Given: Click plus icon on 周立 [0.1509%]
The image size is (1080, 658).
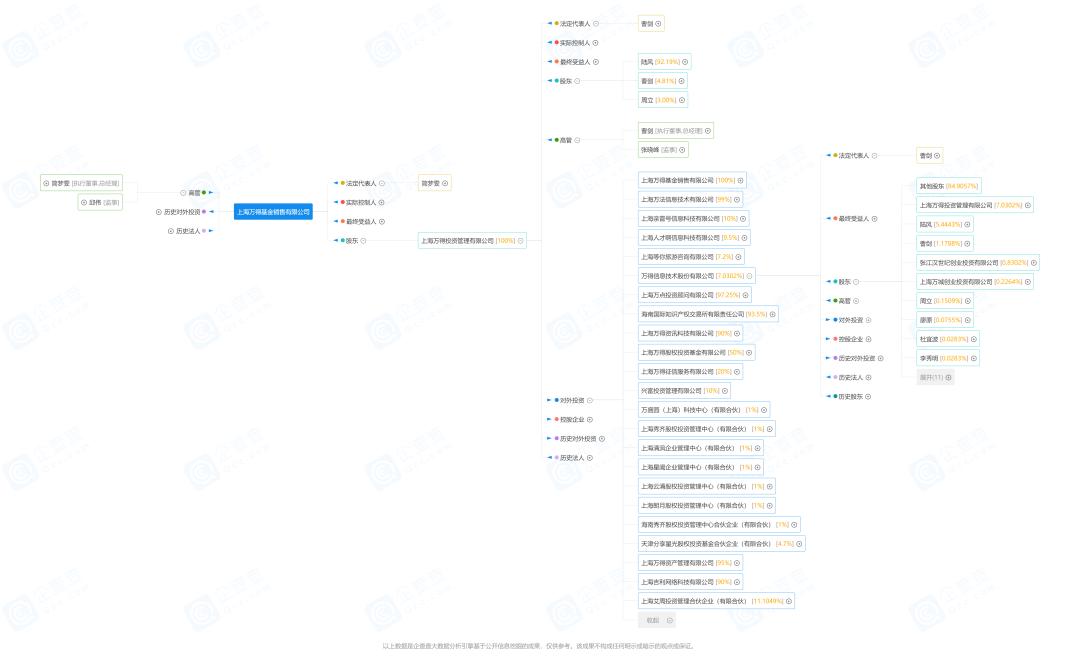Looking at the screenshot, I should pos(967,301).
